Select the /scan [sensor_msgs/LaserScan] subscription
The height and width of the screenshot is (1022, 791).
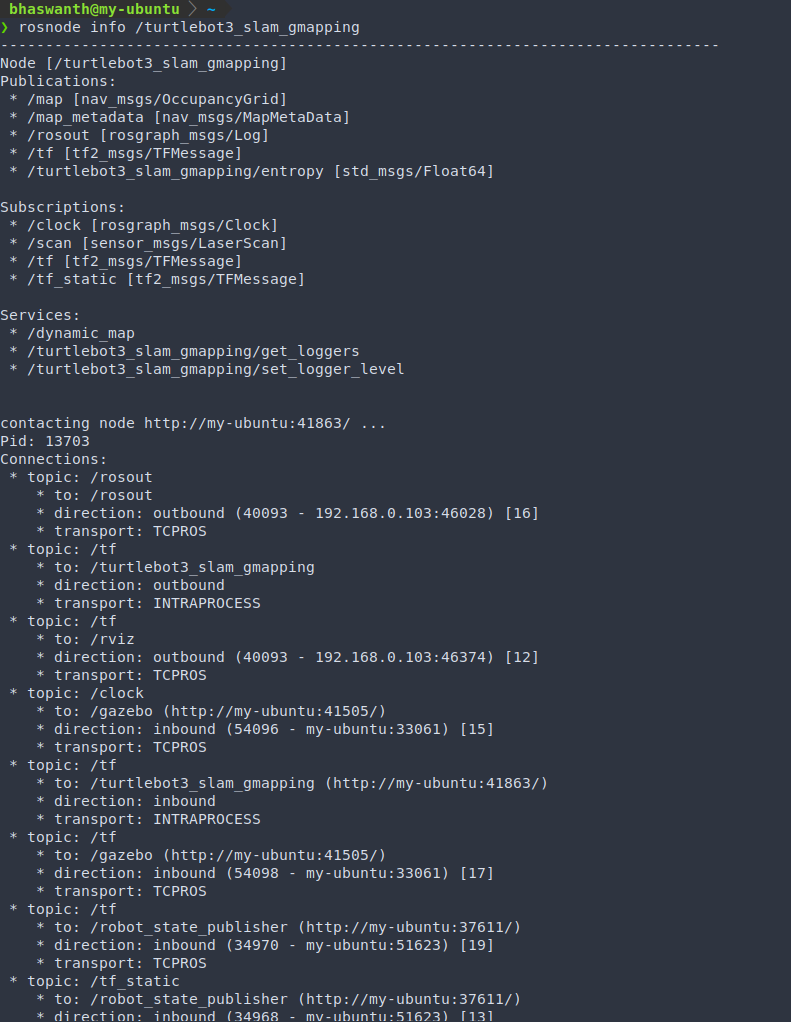pyautogui.click(x=157, y=243)
